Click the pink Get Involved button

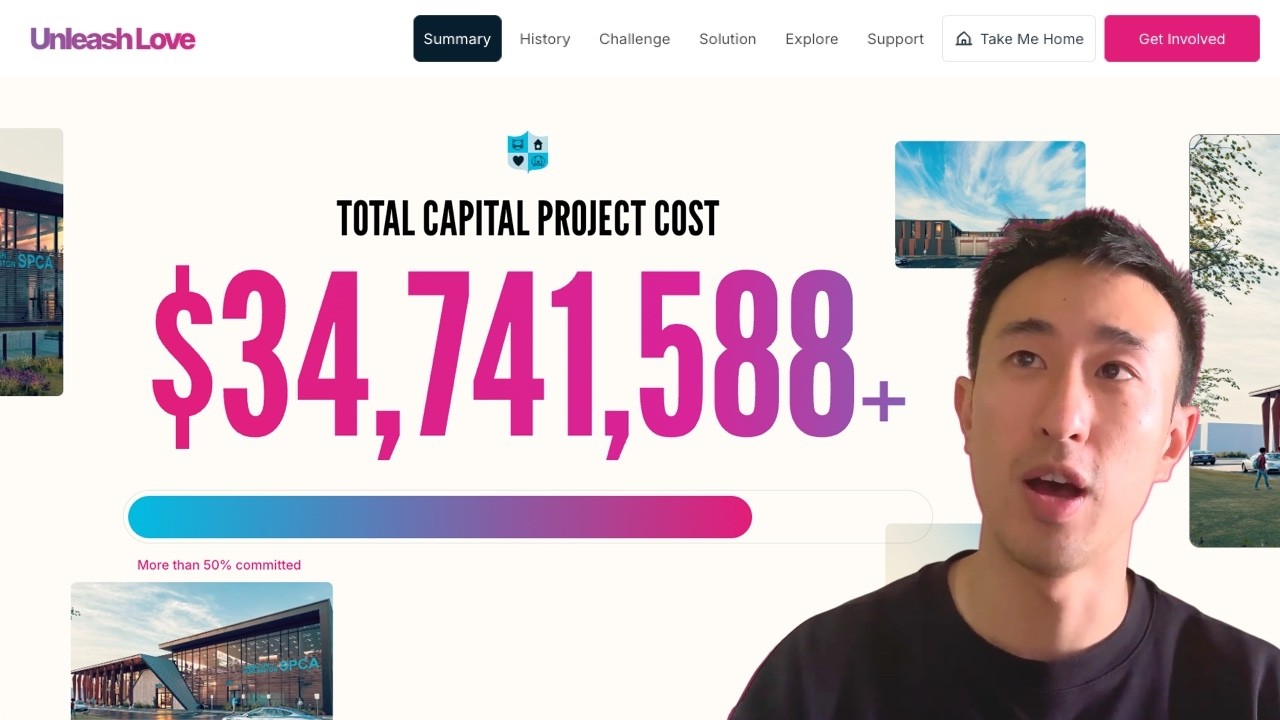click(1182, 39)
